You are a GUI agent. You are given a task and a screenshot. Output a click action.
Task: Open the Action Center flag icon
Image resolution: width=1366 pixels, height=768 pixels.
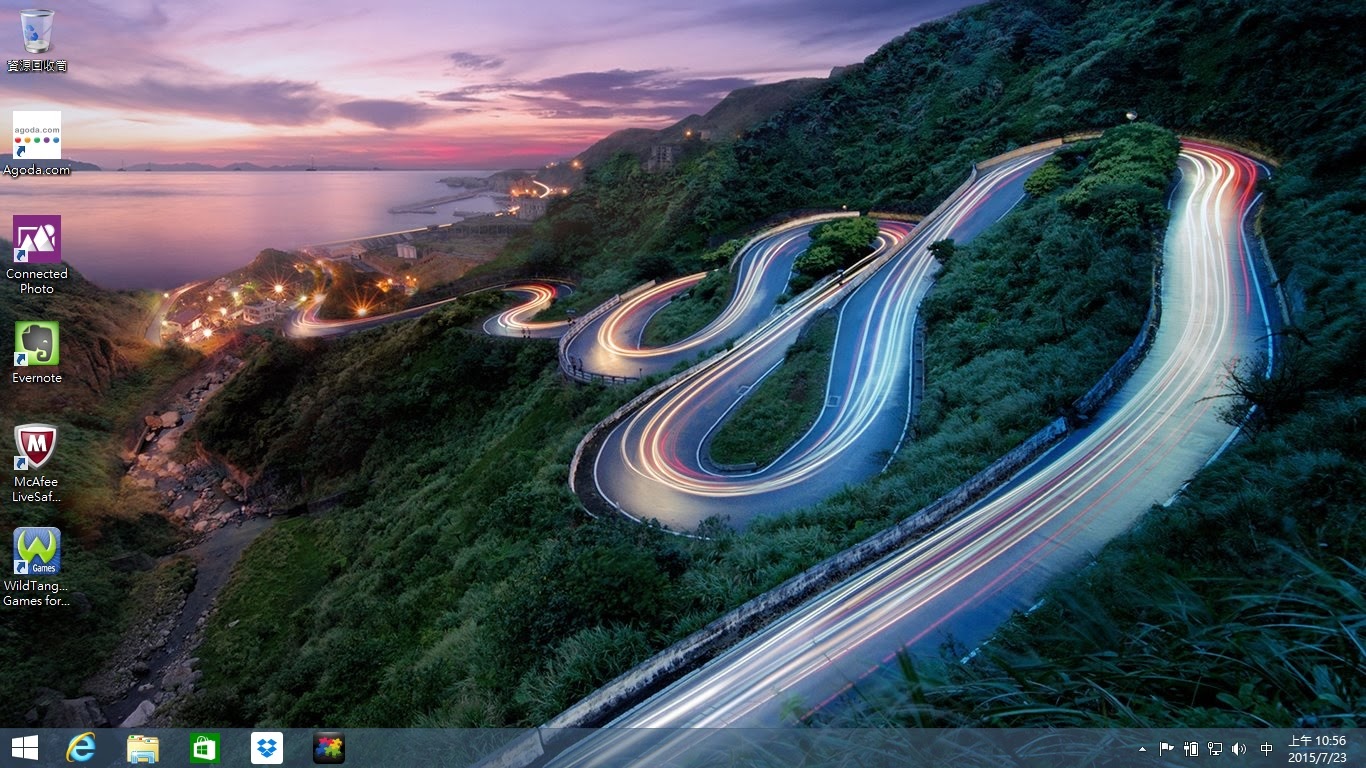click(x=1166, y=749)
